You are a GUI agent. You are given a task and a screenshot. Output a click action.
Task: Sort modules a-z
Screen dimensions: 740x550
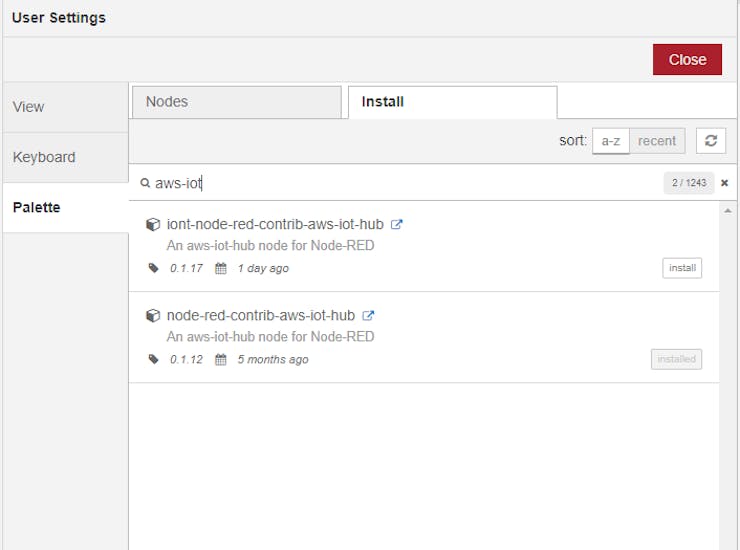[x=611, y=141]
